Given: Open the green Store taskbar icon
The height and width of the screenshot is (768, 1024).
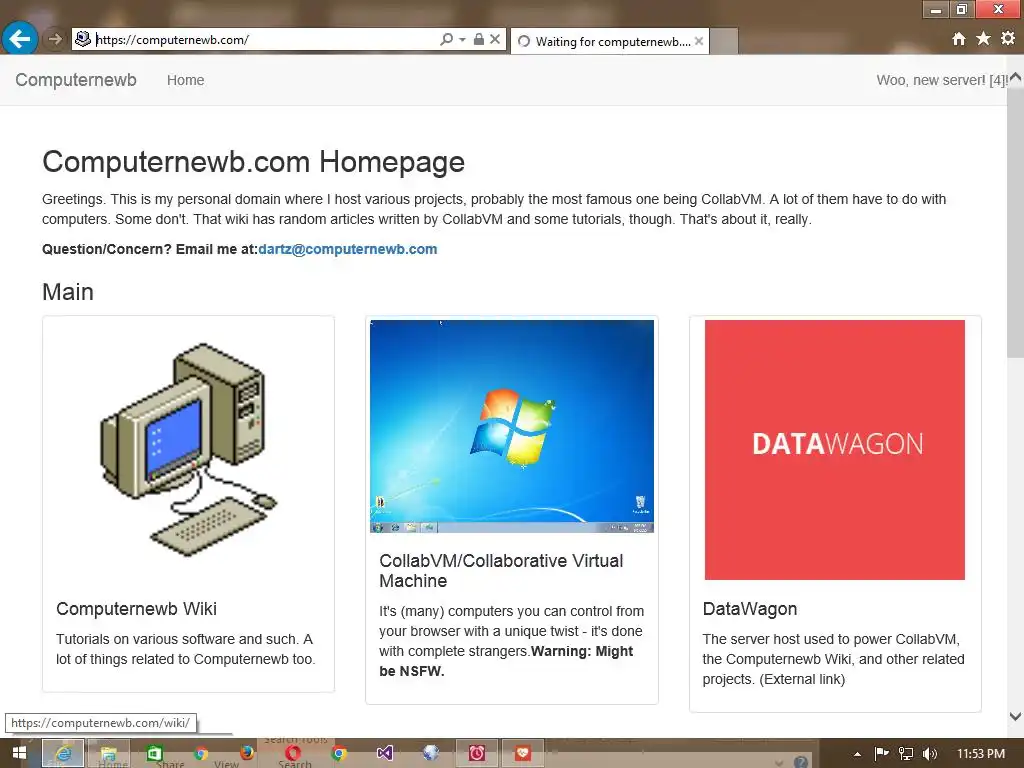Looking at the screenshot, I should tap(154, 753).
